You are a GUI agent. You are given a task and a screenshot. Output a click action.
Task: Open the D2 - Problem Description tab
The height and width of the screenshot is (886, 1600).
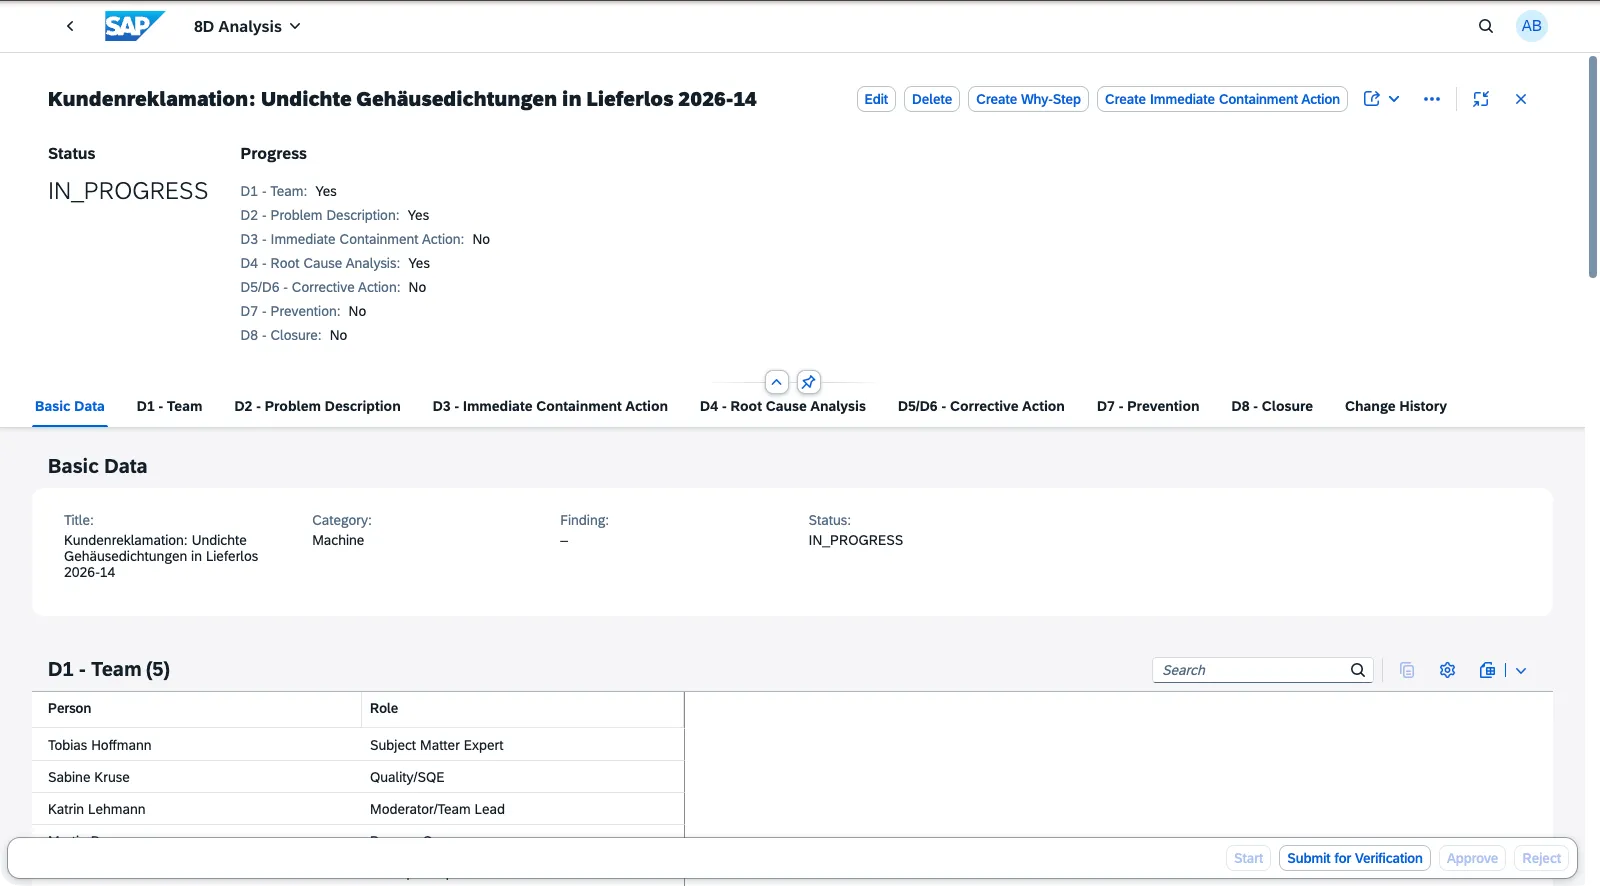coord(318,406)
